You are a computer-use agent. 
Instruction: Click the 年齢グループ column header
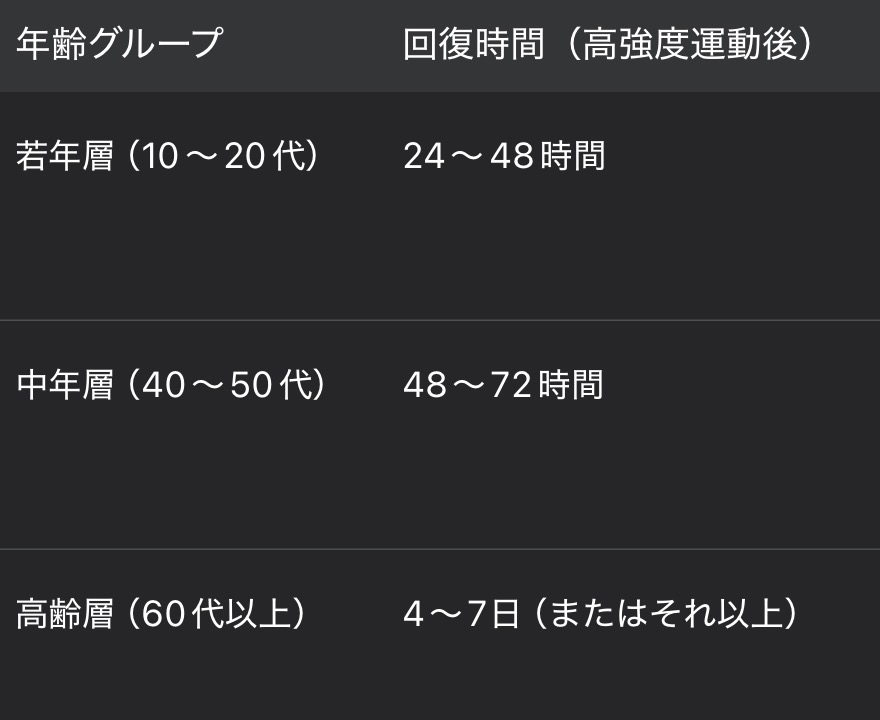click(x=118, y=44)
